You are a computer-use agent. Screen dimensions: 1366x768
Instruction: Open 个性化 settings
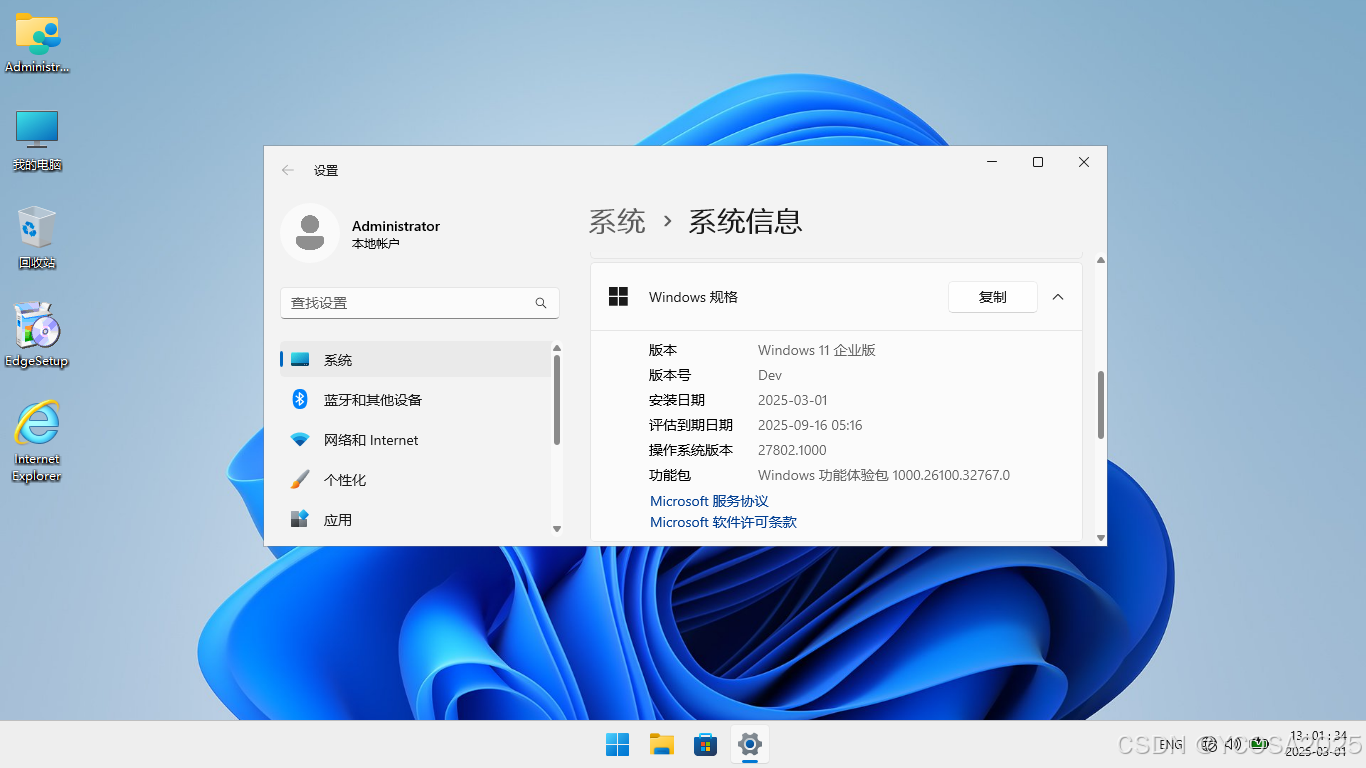[x=415, y=480]
